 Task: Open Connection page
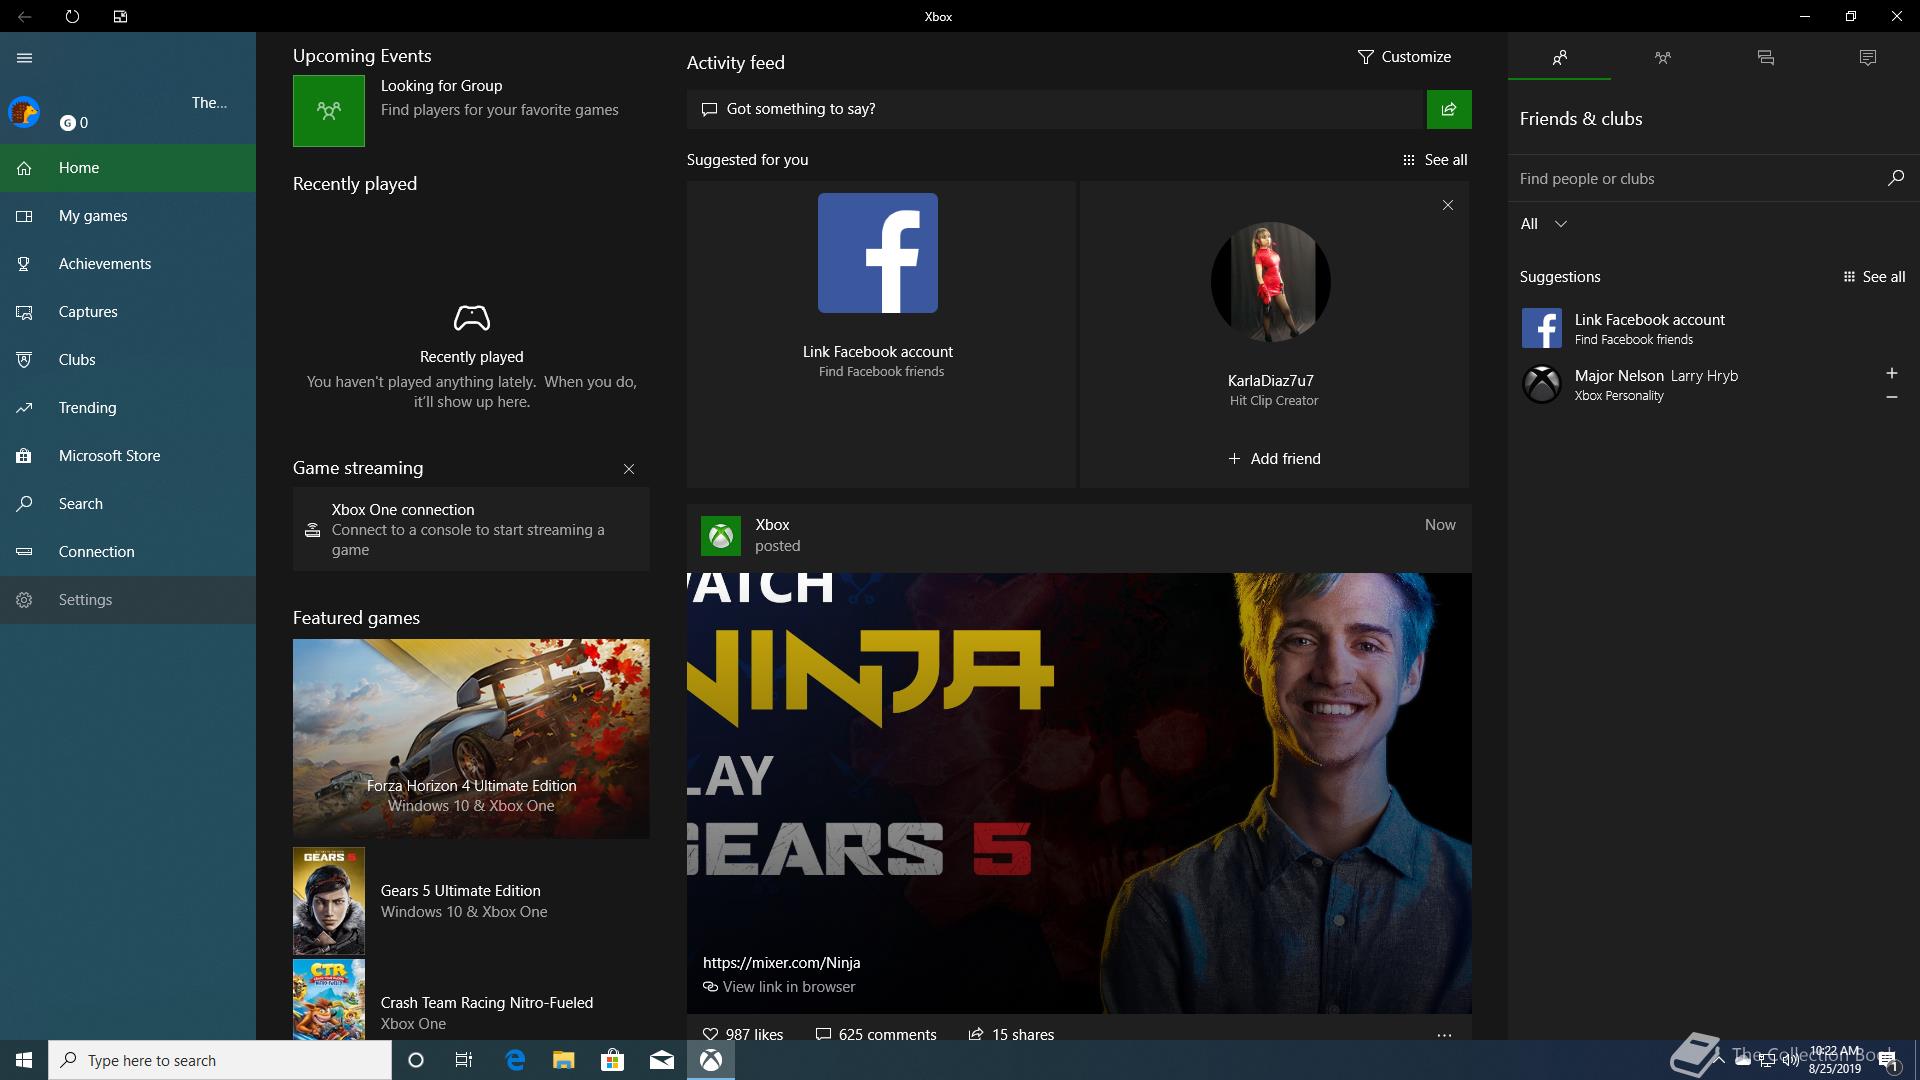click(128, 552)
